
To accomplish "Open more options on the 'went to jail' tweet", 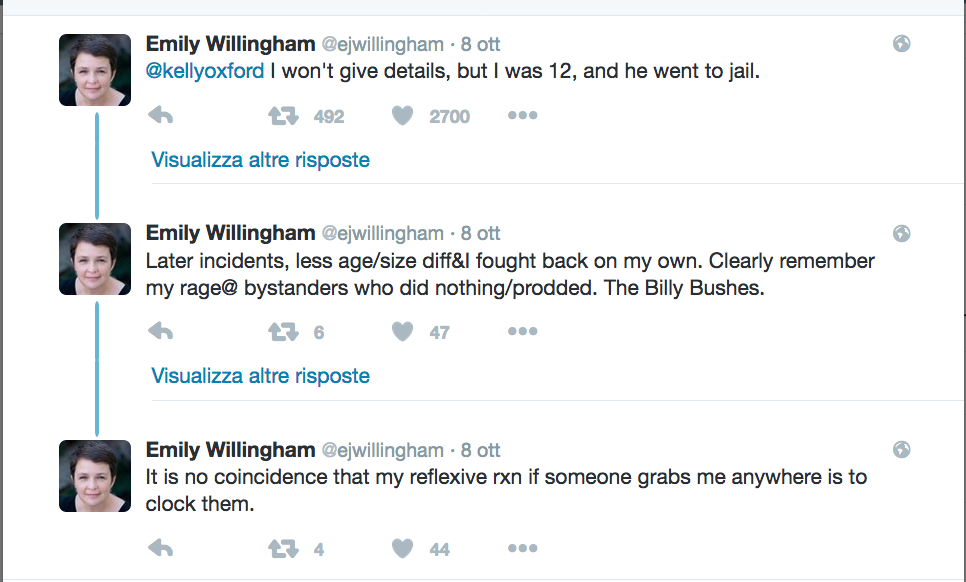I will click(522, 116).
